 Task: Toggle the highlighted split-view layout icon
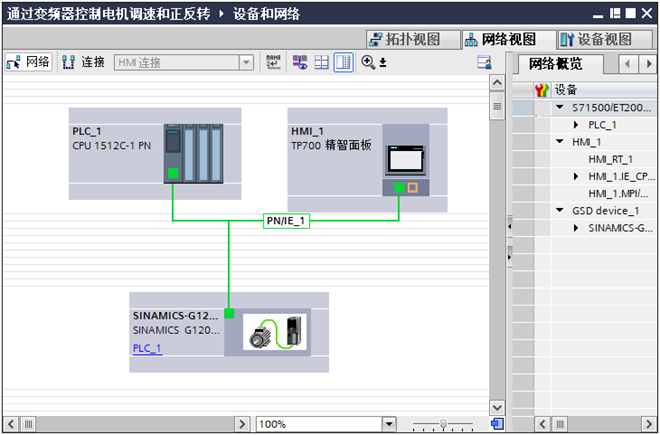click(x=343, y=62)
